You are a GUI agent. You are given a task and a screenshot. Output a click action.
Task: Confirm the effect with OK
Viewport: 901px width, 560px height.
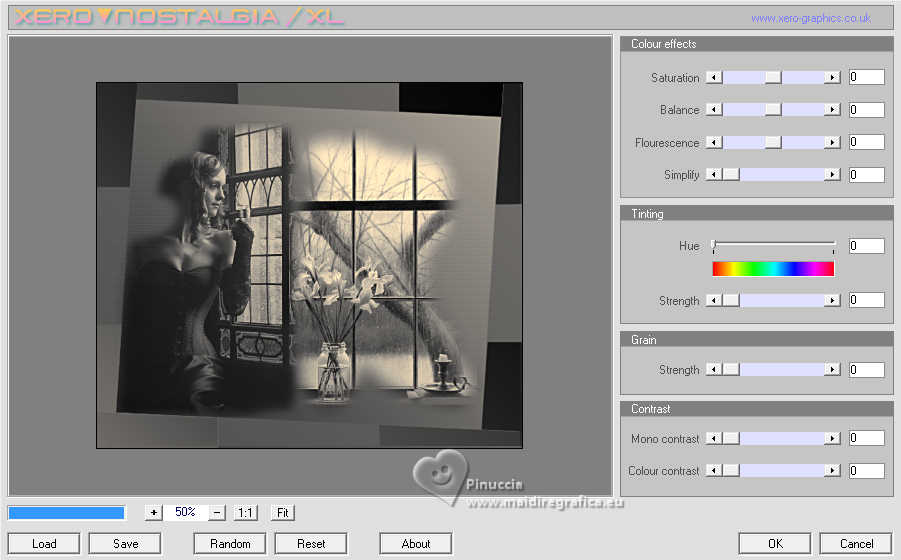click(x=775, y=543)
